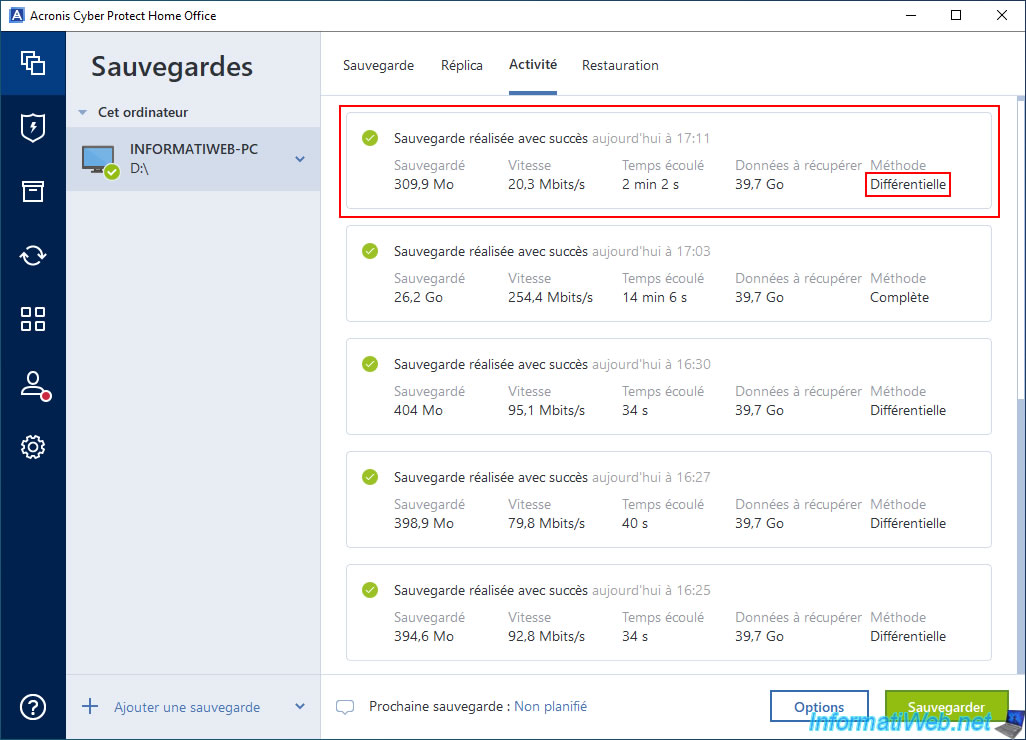Open the Settings gear section
The image size is (1026, 740).
(x=33, y=447)
